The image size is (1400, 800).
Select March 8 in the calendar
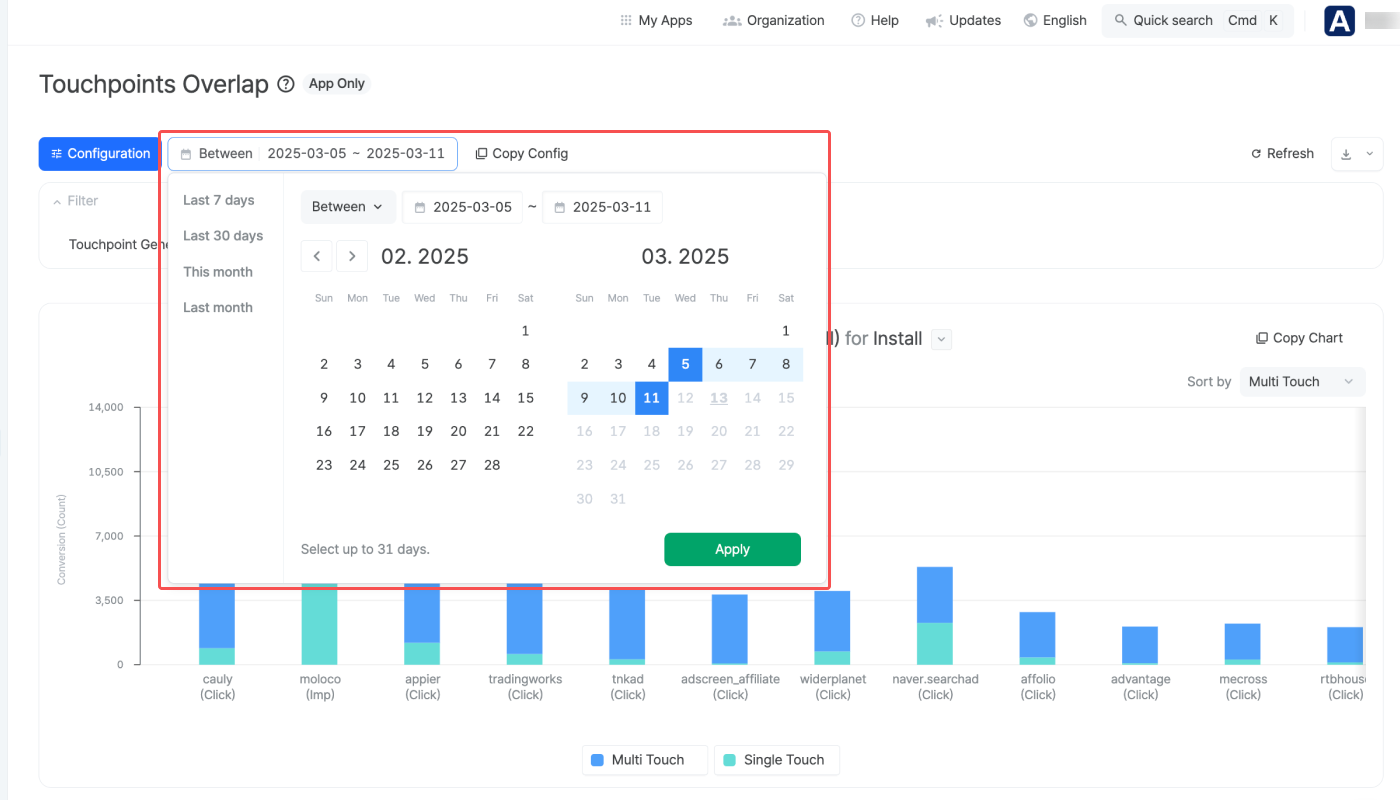tap(786, 364)
